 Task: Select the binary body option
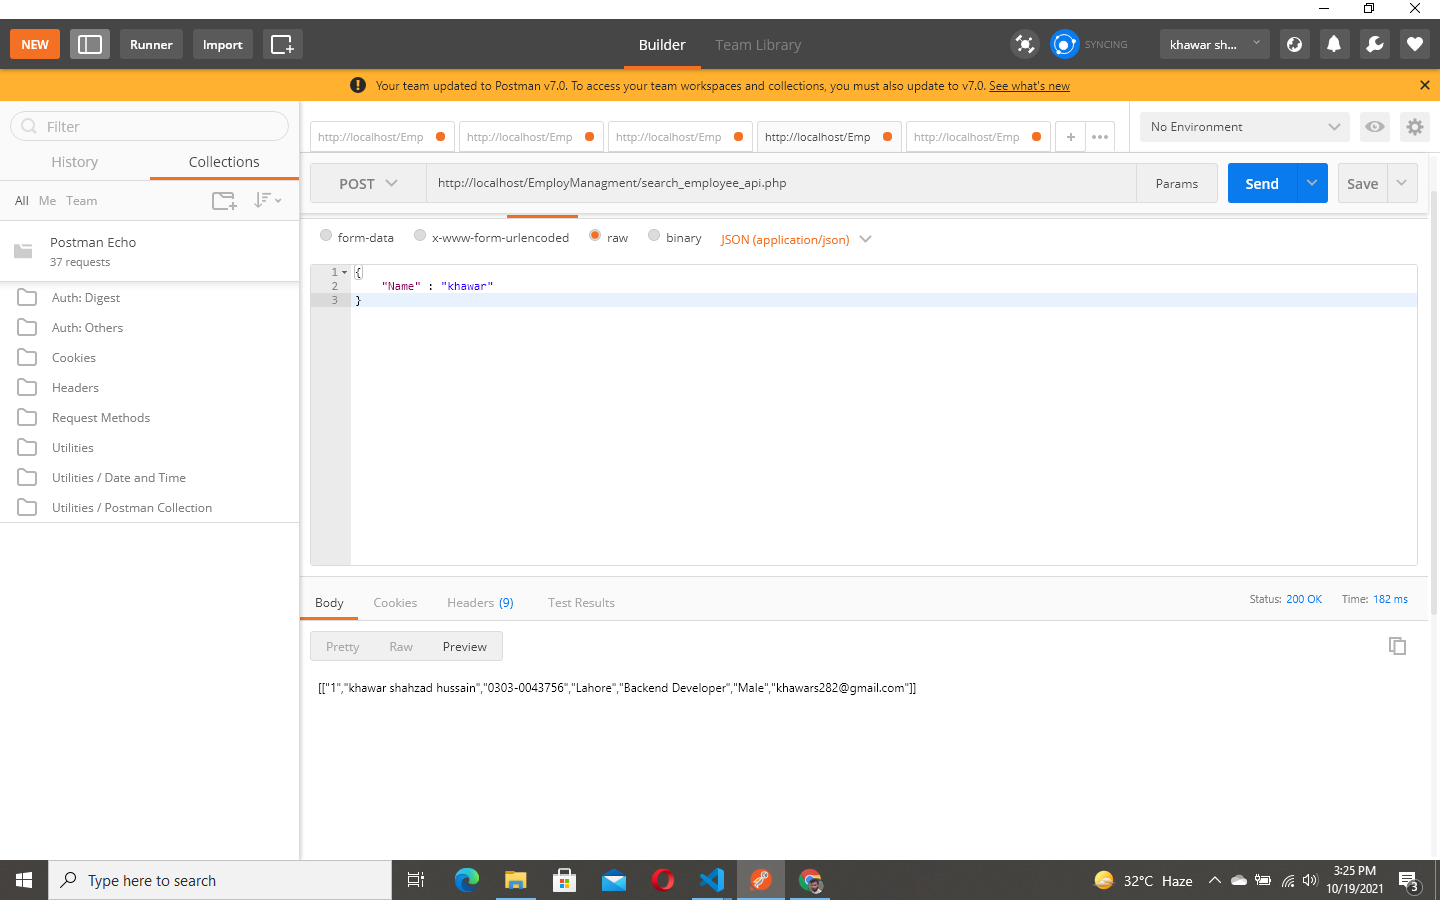coord(654,235)
